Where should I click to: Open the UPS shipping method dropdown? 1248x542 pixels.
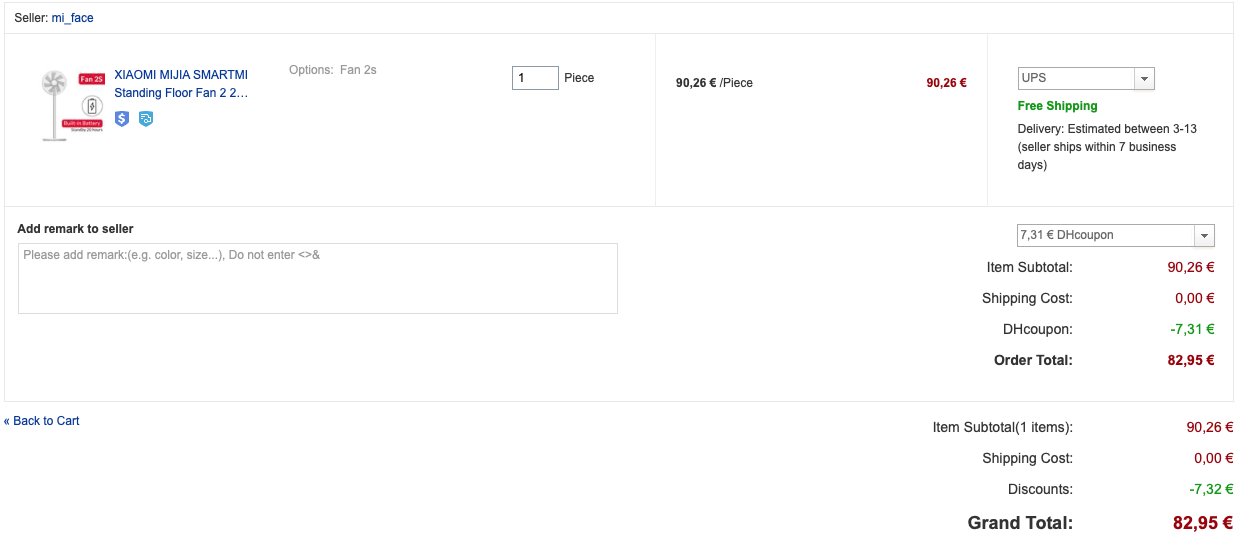1086,78
